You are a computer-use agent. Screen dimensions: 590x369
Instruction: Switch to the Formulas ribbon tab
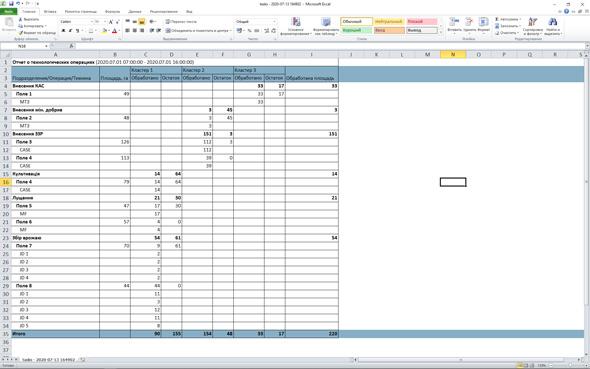coord(113,12)
